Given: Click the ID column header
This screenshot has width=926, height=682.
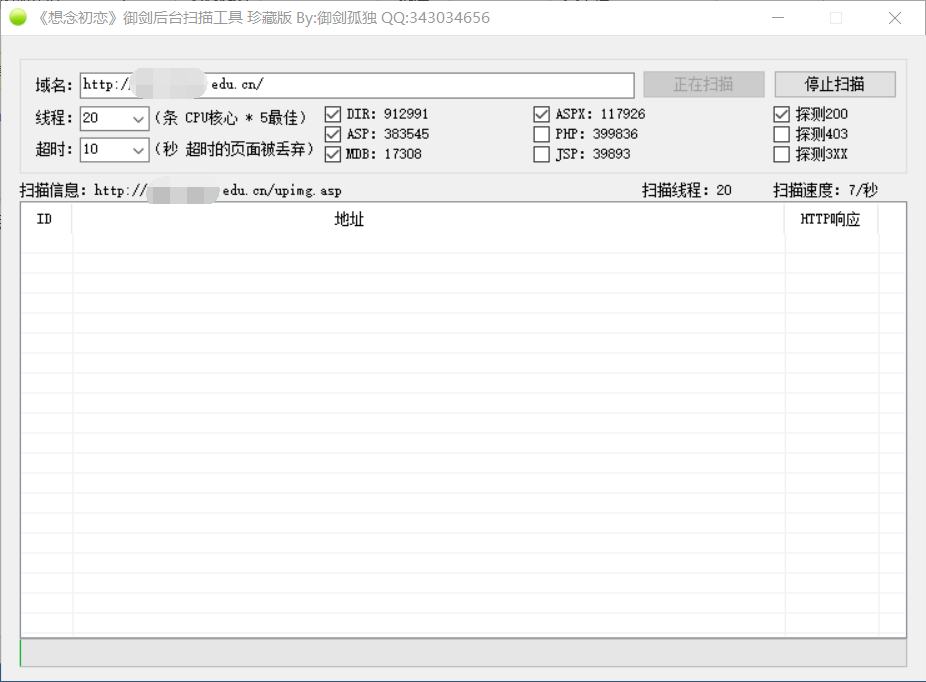Looking at the screenshot, I should coord(46,220).
